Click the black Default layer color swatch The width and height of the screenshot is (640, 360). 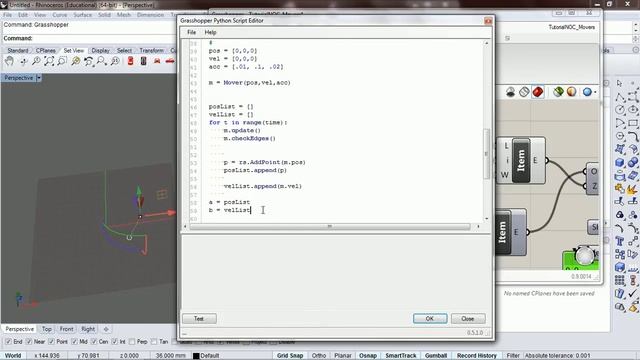(196, 356)
